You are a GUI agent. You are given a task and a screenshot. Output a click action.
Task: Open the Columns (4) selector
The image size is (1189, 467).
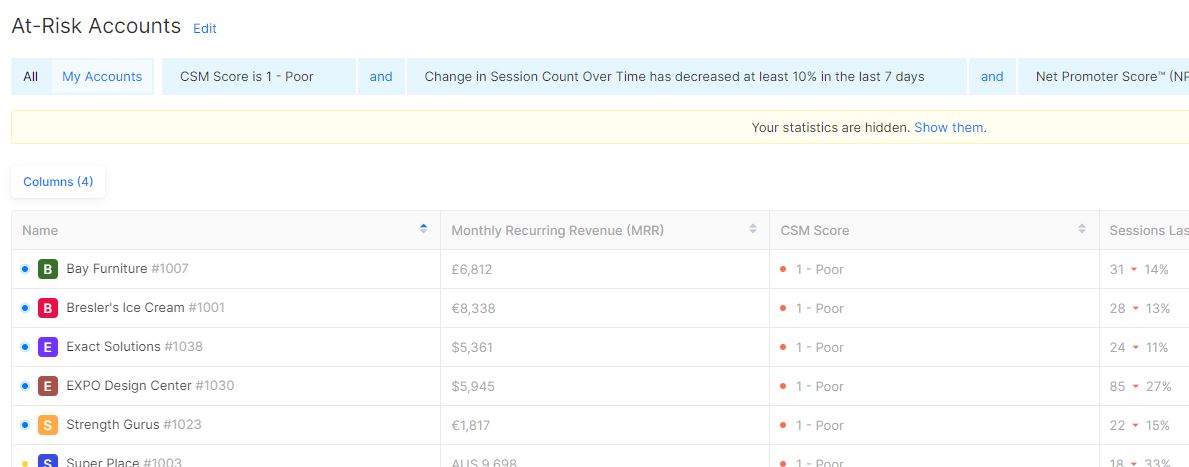58,182
